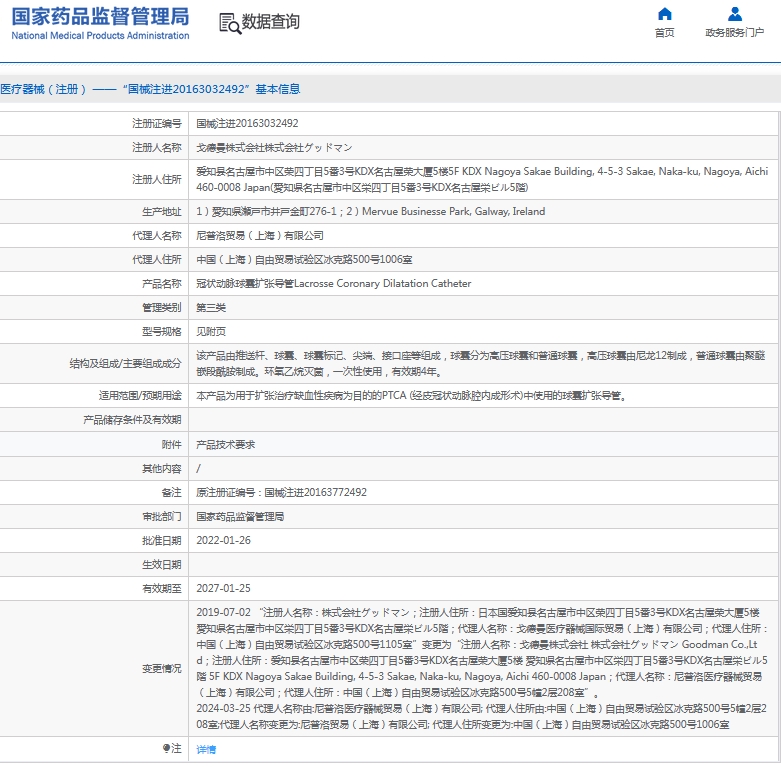Click the 注册人住所 address text
Viewport: 781px width, 767px height.
[x=482, y=179]
